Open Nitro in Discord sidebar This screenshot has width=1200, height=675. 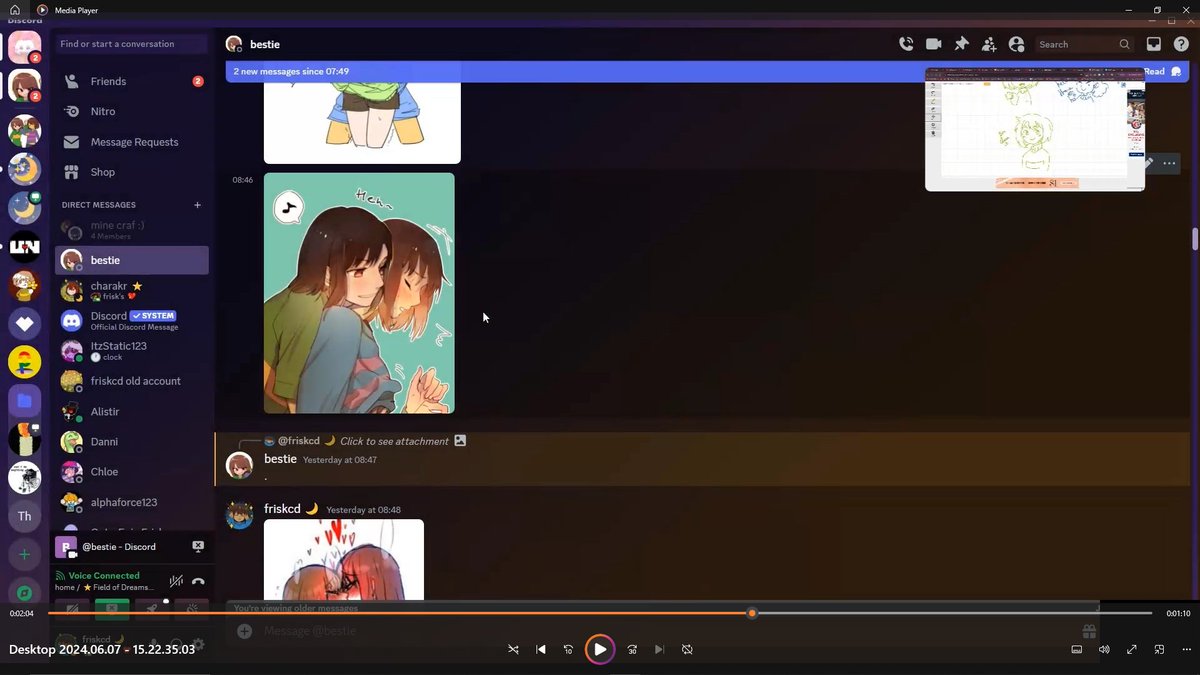coord(132,111)
